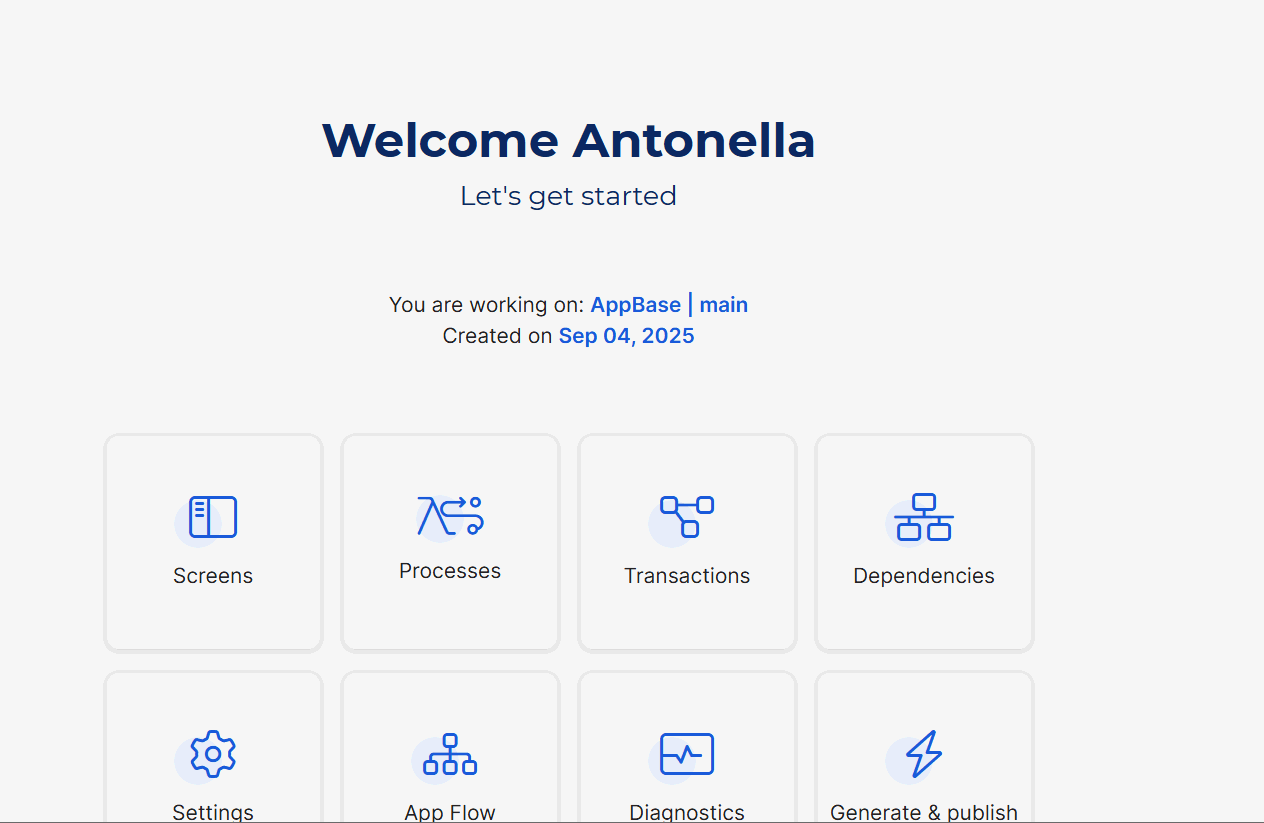Click the "Screens" tile label
Viewport: 1264px width, 823px height.
(213, 576)
